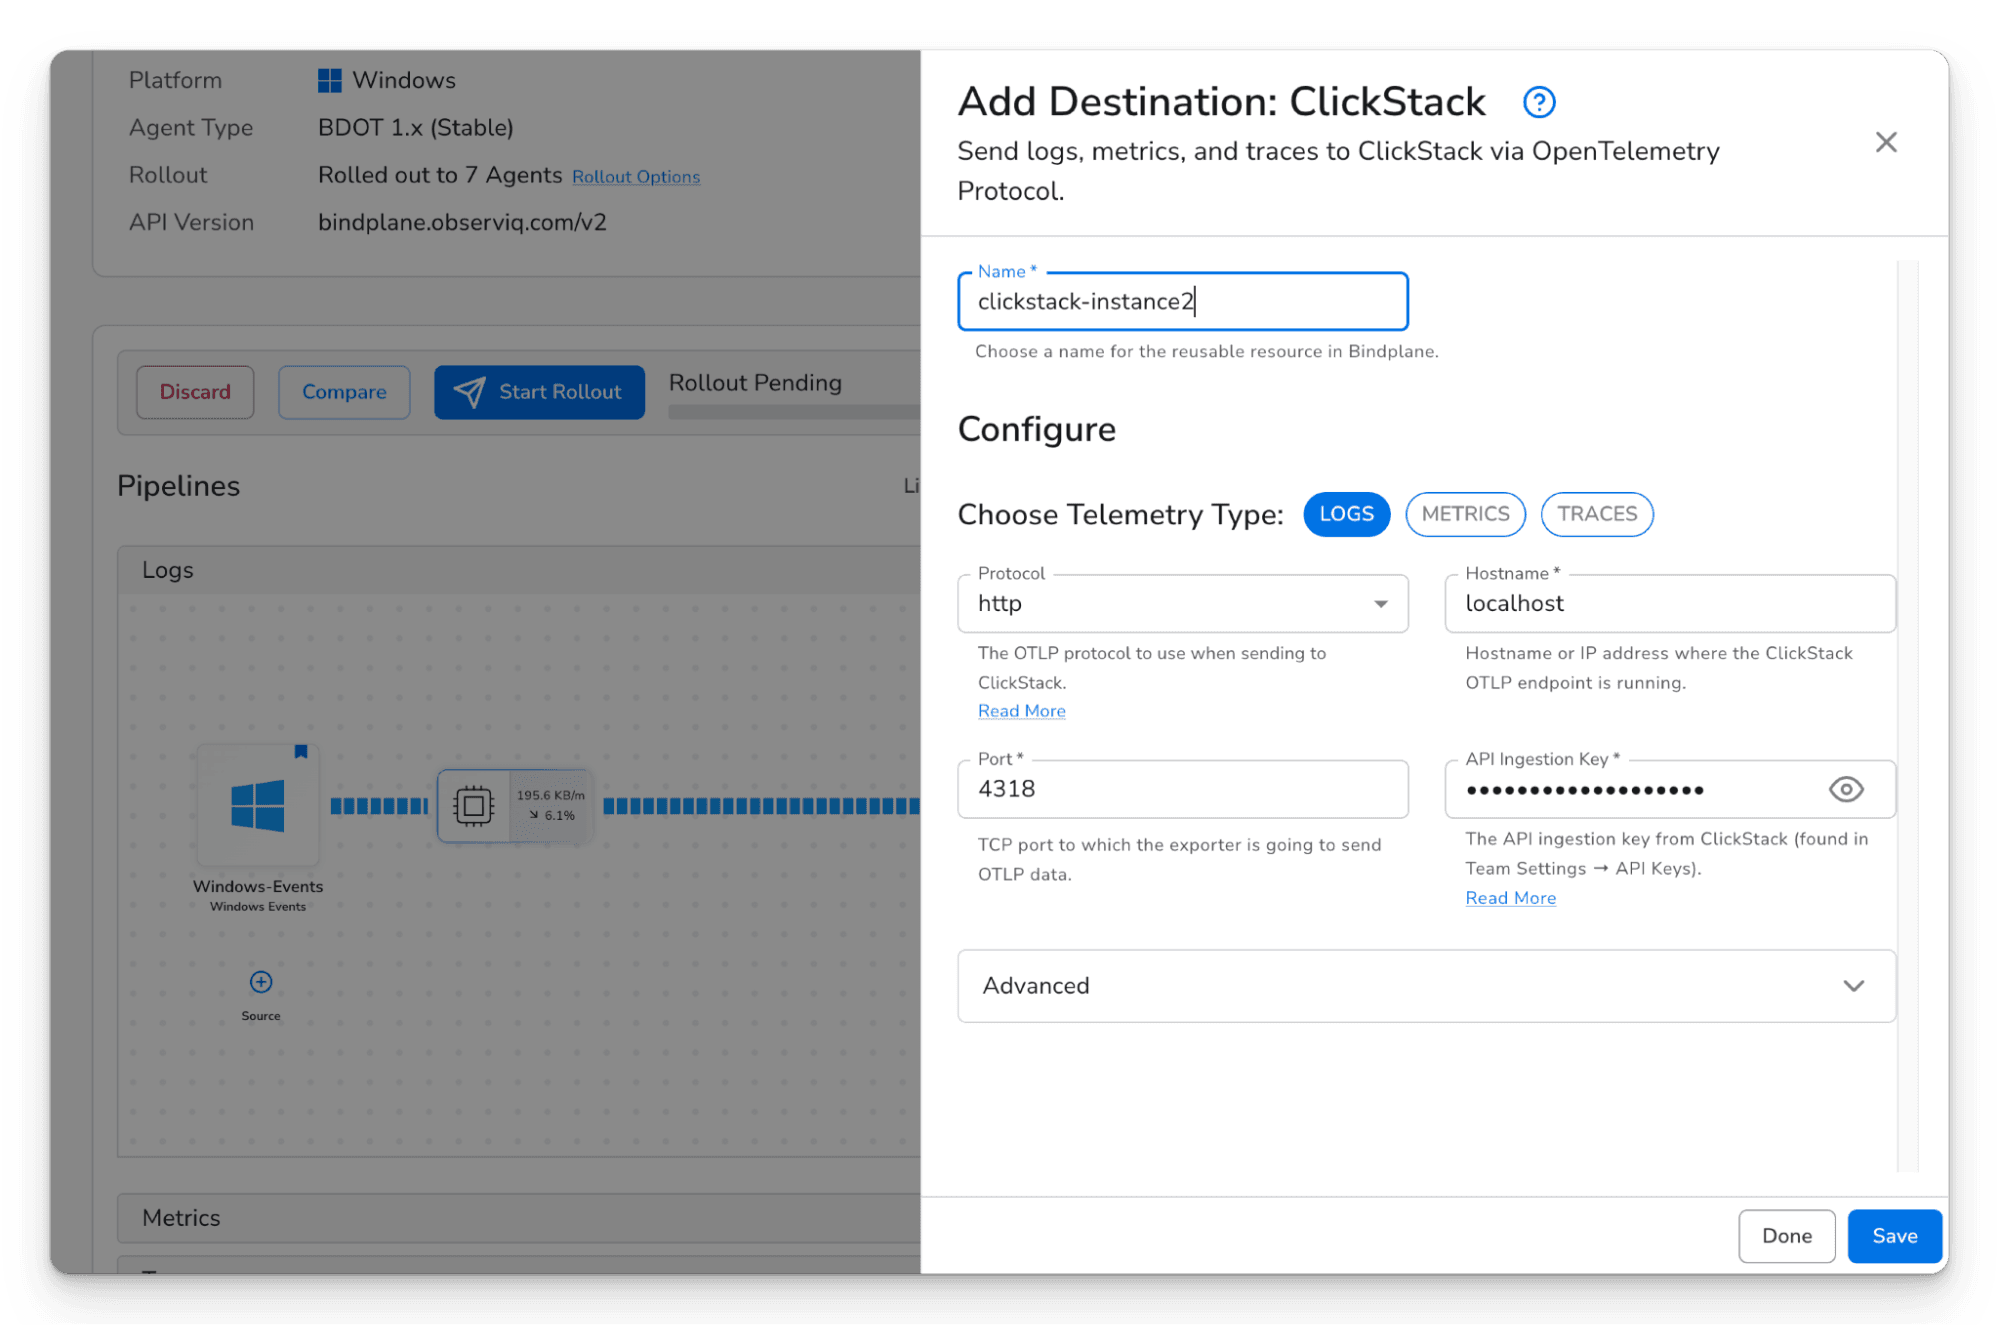Click Read More under Protocol description
This screenshot has height=1325, width=1999.
(1021, 711)
